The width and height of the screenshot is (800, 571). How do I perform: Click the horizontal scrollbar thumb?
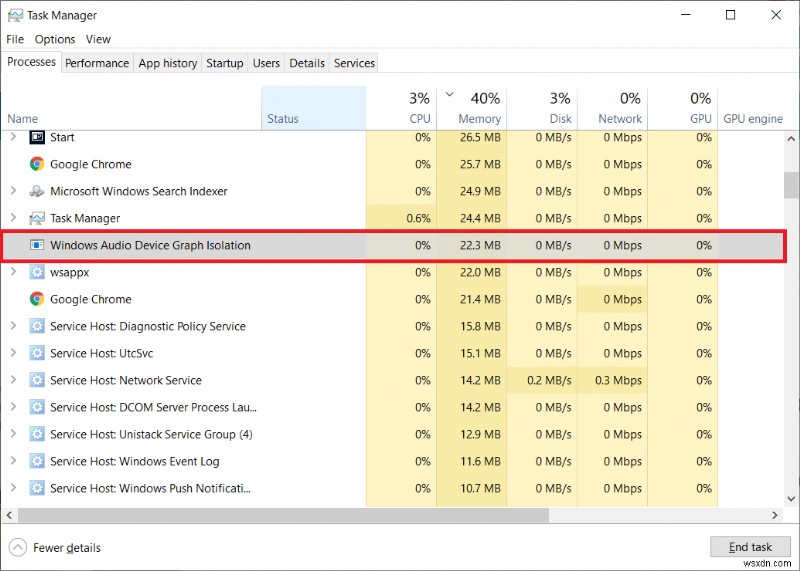click(x=284, y=515)
